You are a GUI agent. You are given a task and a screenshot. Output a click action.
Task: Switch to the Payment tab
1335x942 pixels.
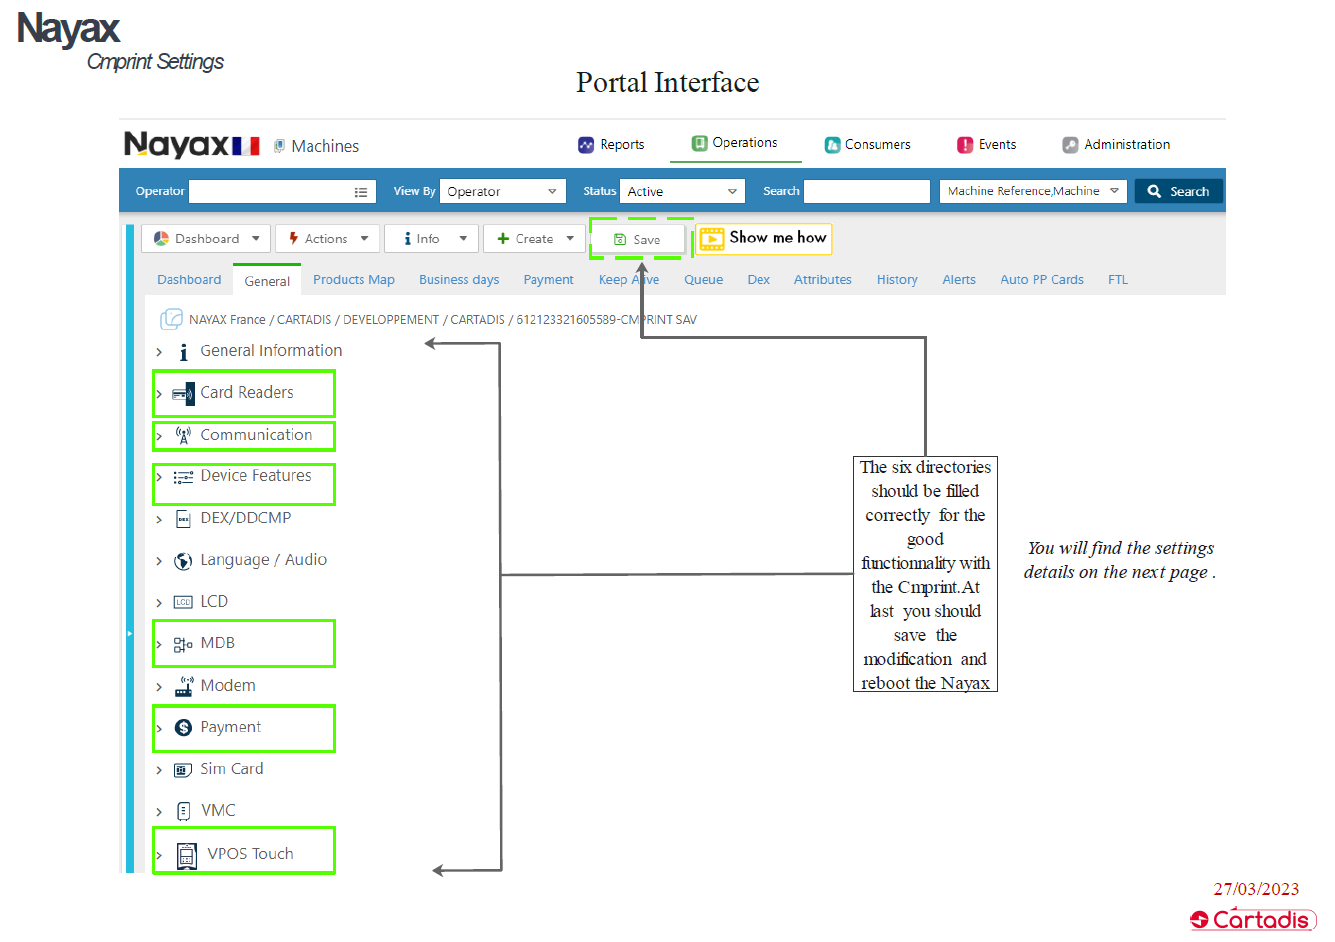(548, 280)
